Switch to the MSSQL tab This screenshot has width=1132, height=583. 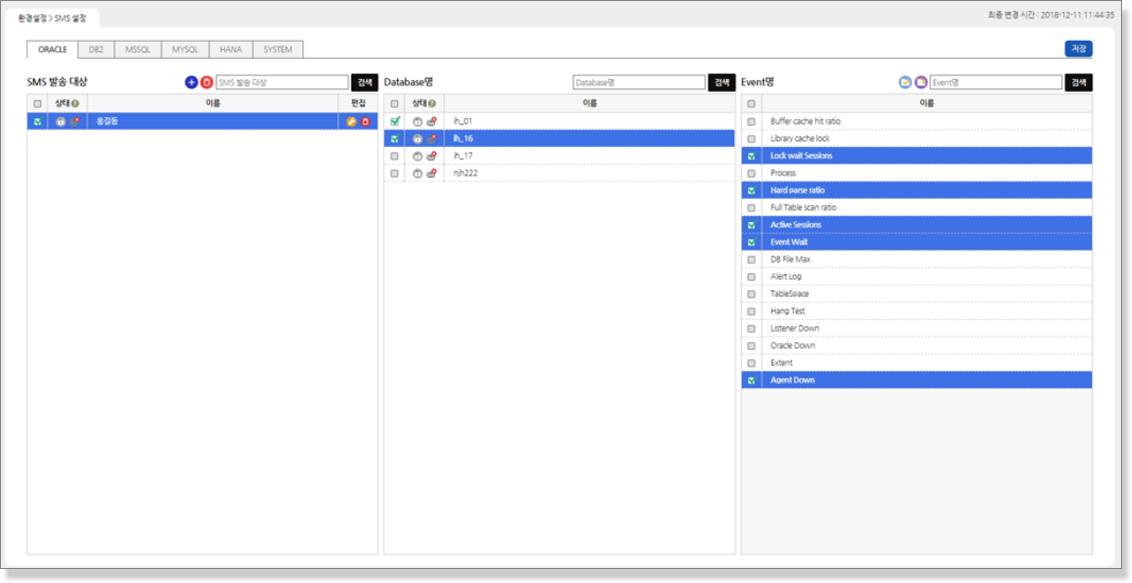[x=138, y=49]
